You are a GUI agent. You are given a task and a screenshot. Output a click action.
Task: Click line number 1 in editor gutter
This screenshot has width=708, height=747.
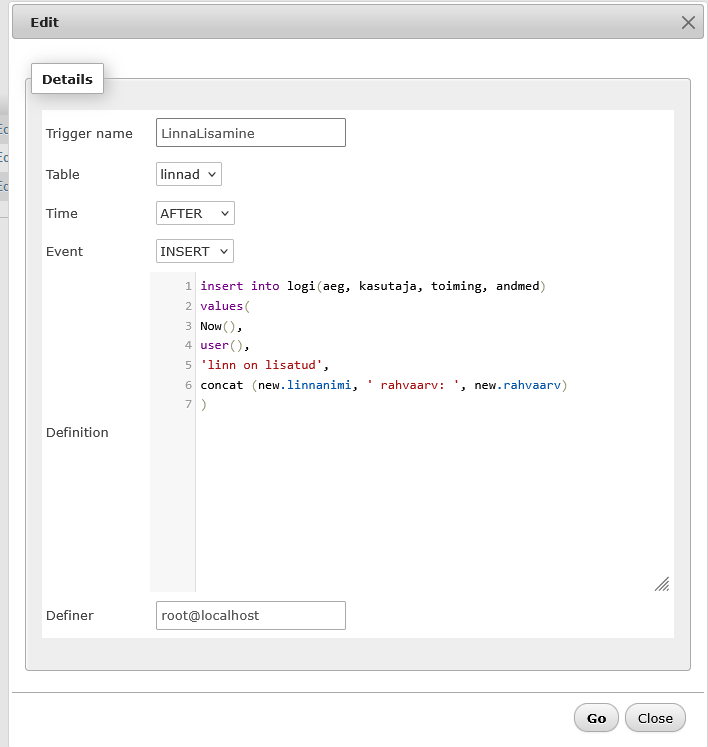tap(188, 286)
